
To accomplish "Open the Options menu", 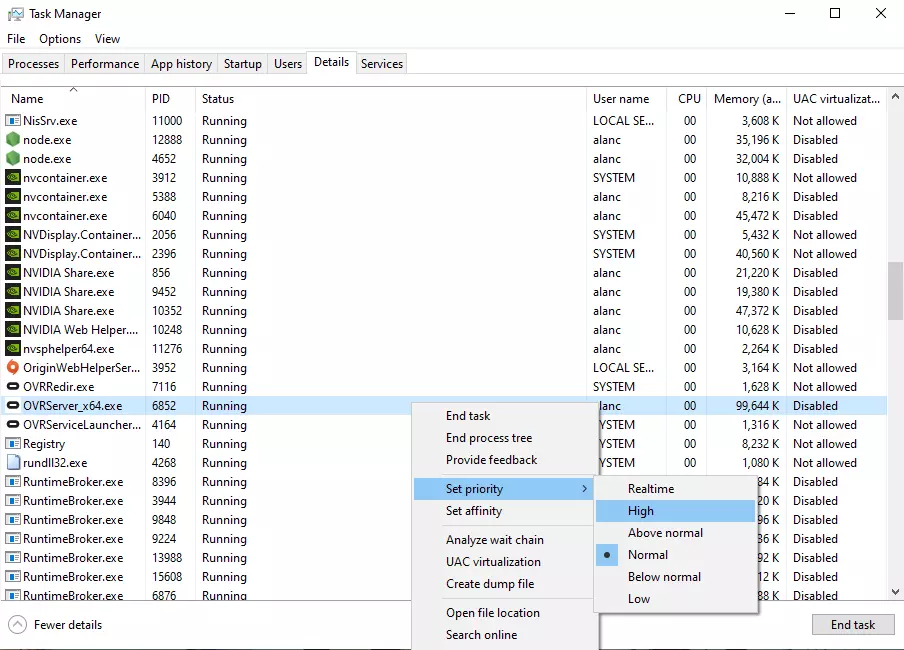I will 60,39.
